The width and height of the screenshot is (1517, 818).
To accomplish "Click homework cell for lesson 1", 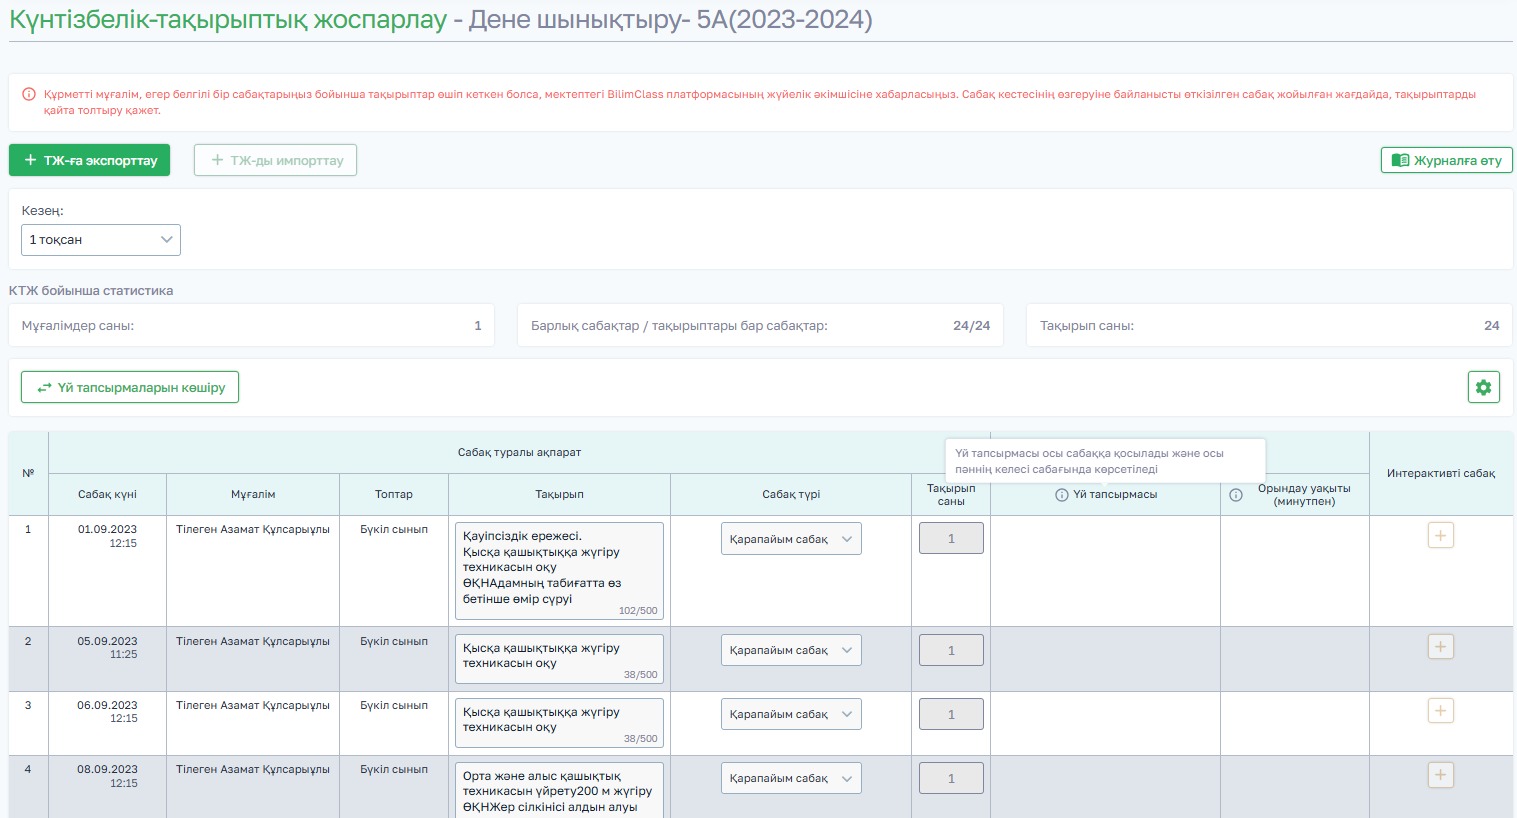I will click(1105, 571).
